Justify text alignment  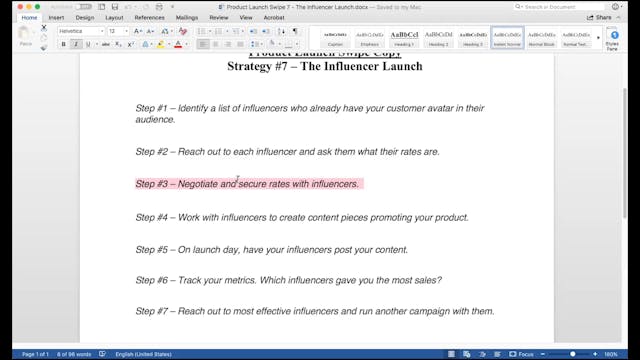240,44
